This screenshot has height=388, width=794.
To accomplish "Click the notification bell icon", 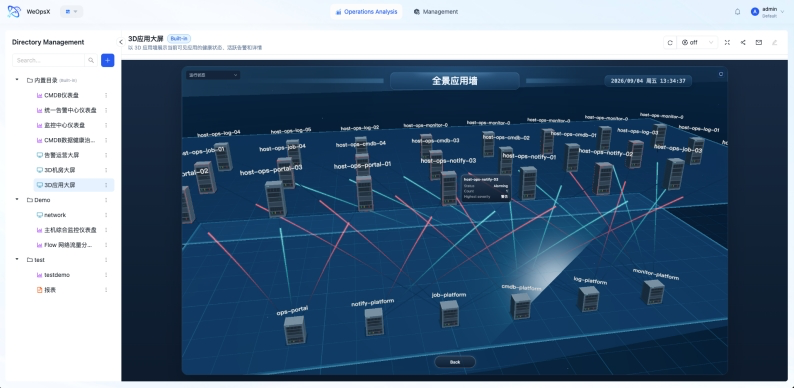I will tap(737, 12).
